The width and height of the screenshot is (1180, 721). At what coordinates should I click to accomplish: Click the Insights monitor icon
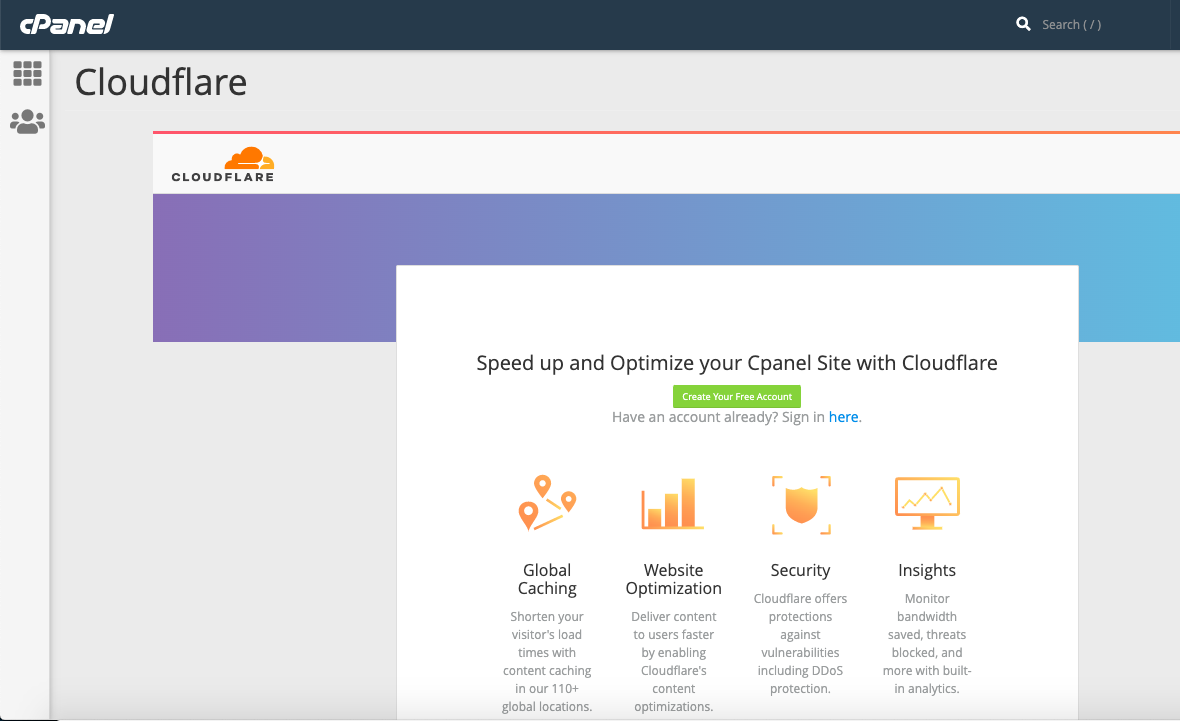point(927,504)
